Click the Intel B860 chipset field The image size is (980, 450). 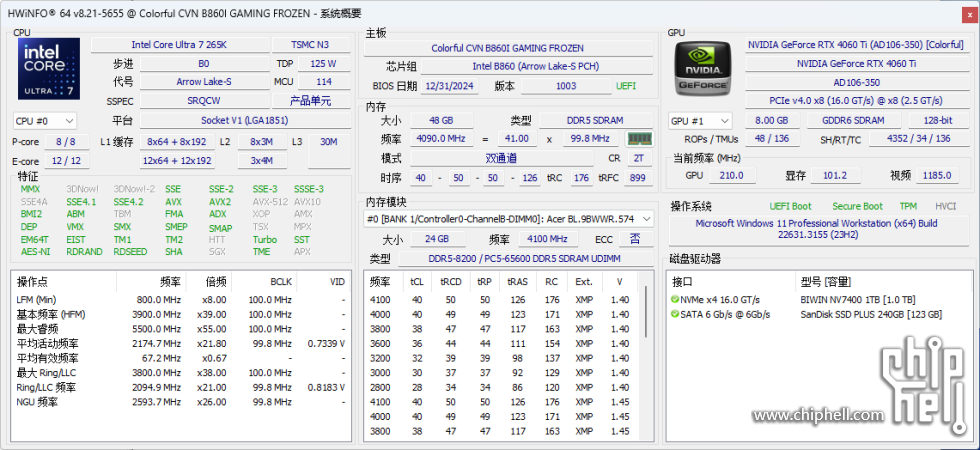click(x=538, y=67)
